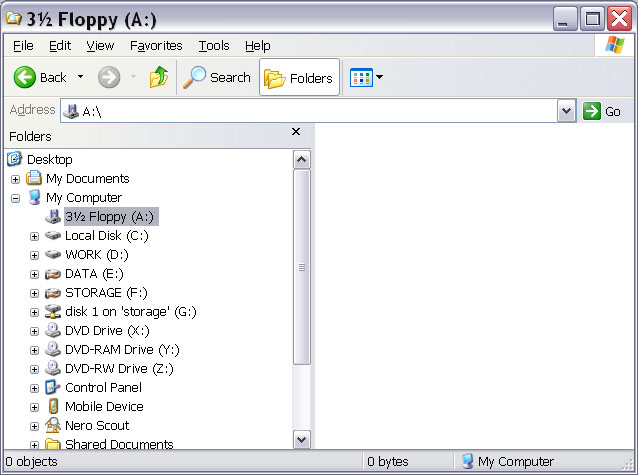Toggle the Folders pane button
The height and width of the screenshot is (475, 638).
click(x=299, y=77)
